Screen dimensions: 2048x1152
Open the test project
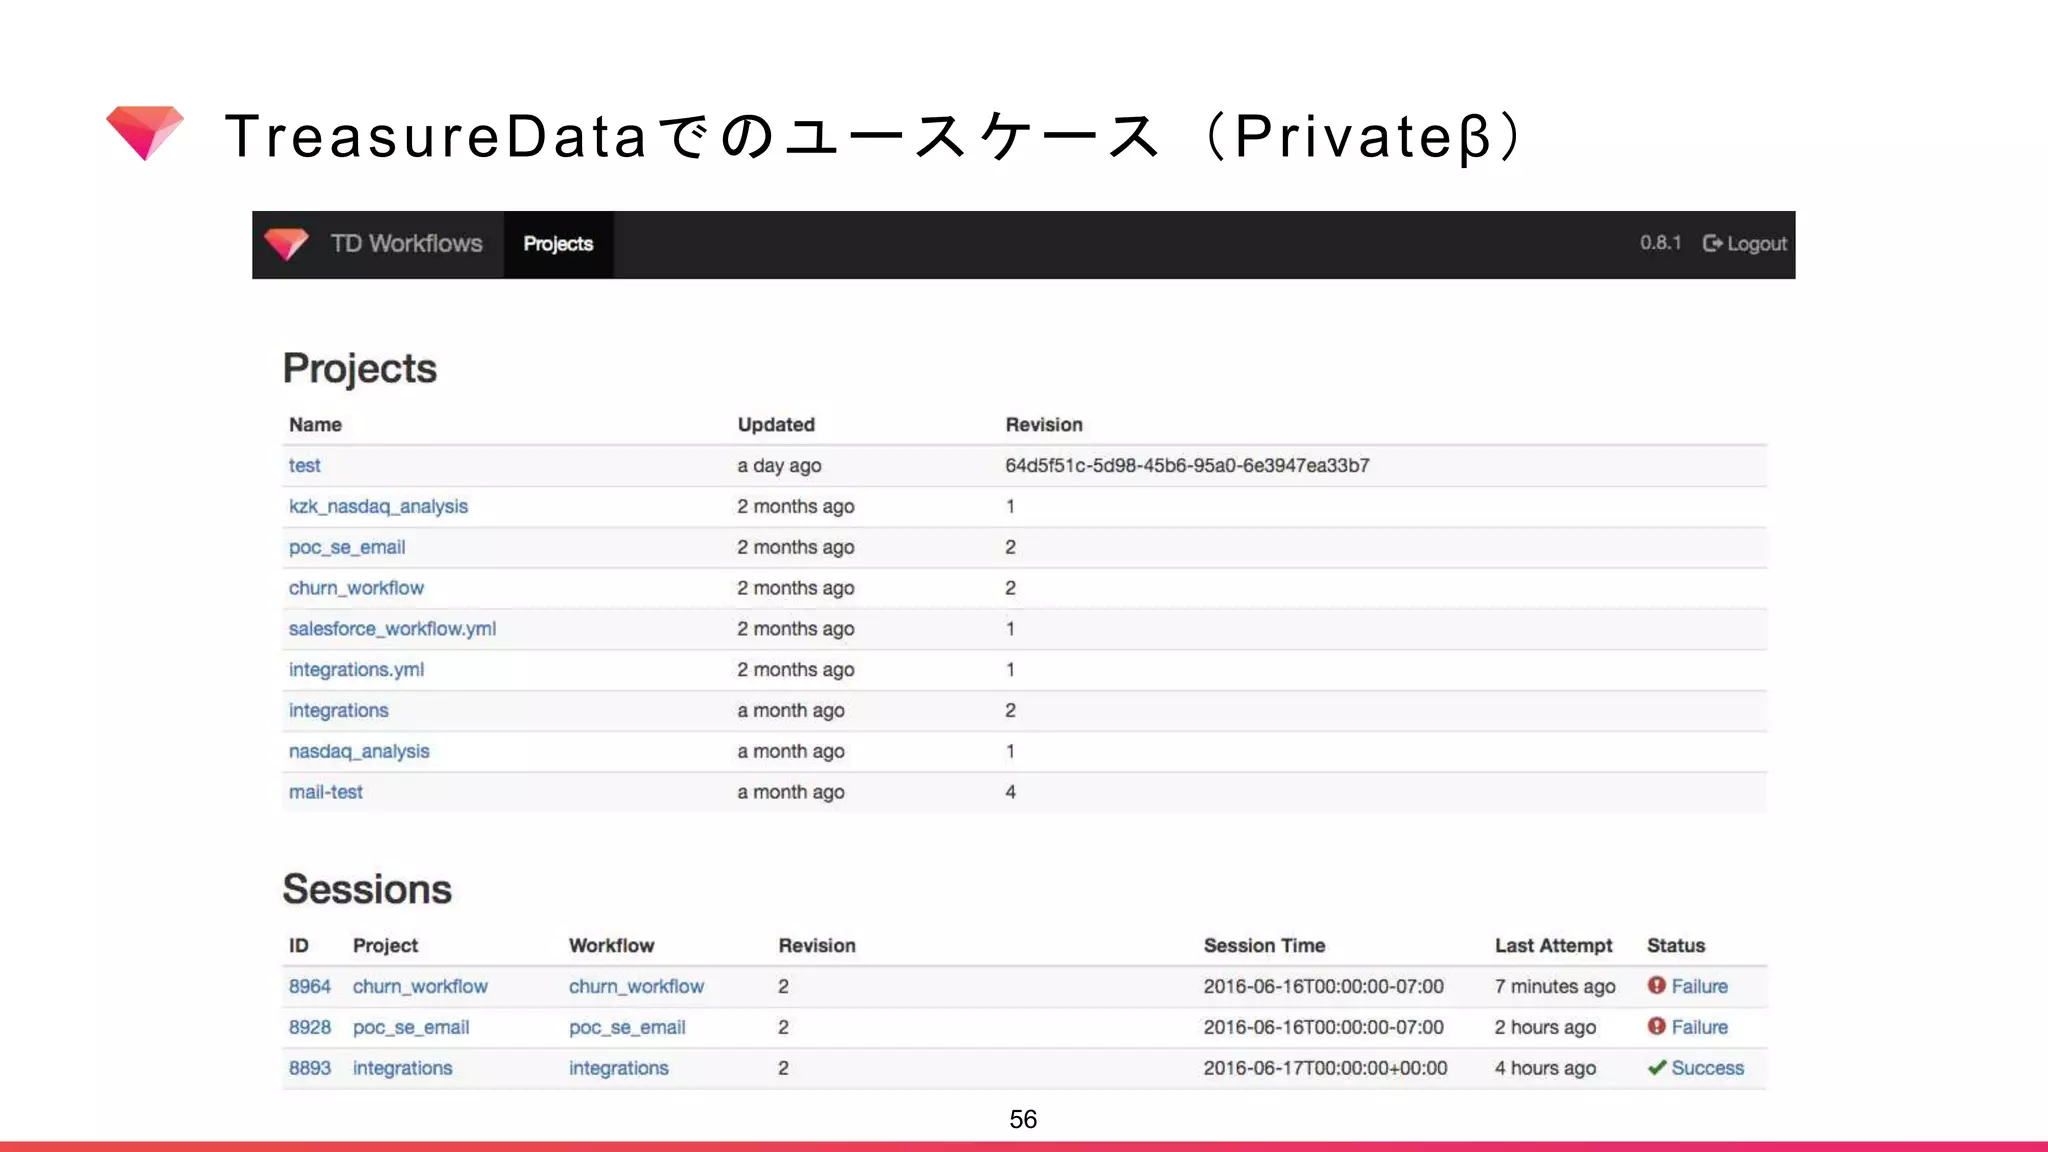[x=304, y=466]
